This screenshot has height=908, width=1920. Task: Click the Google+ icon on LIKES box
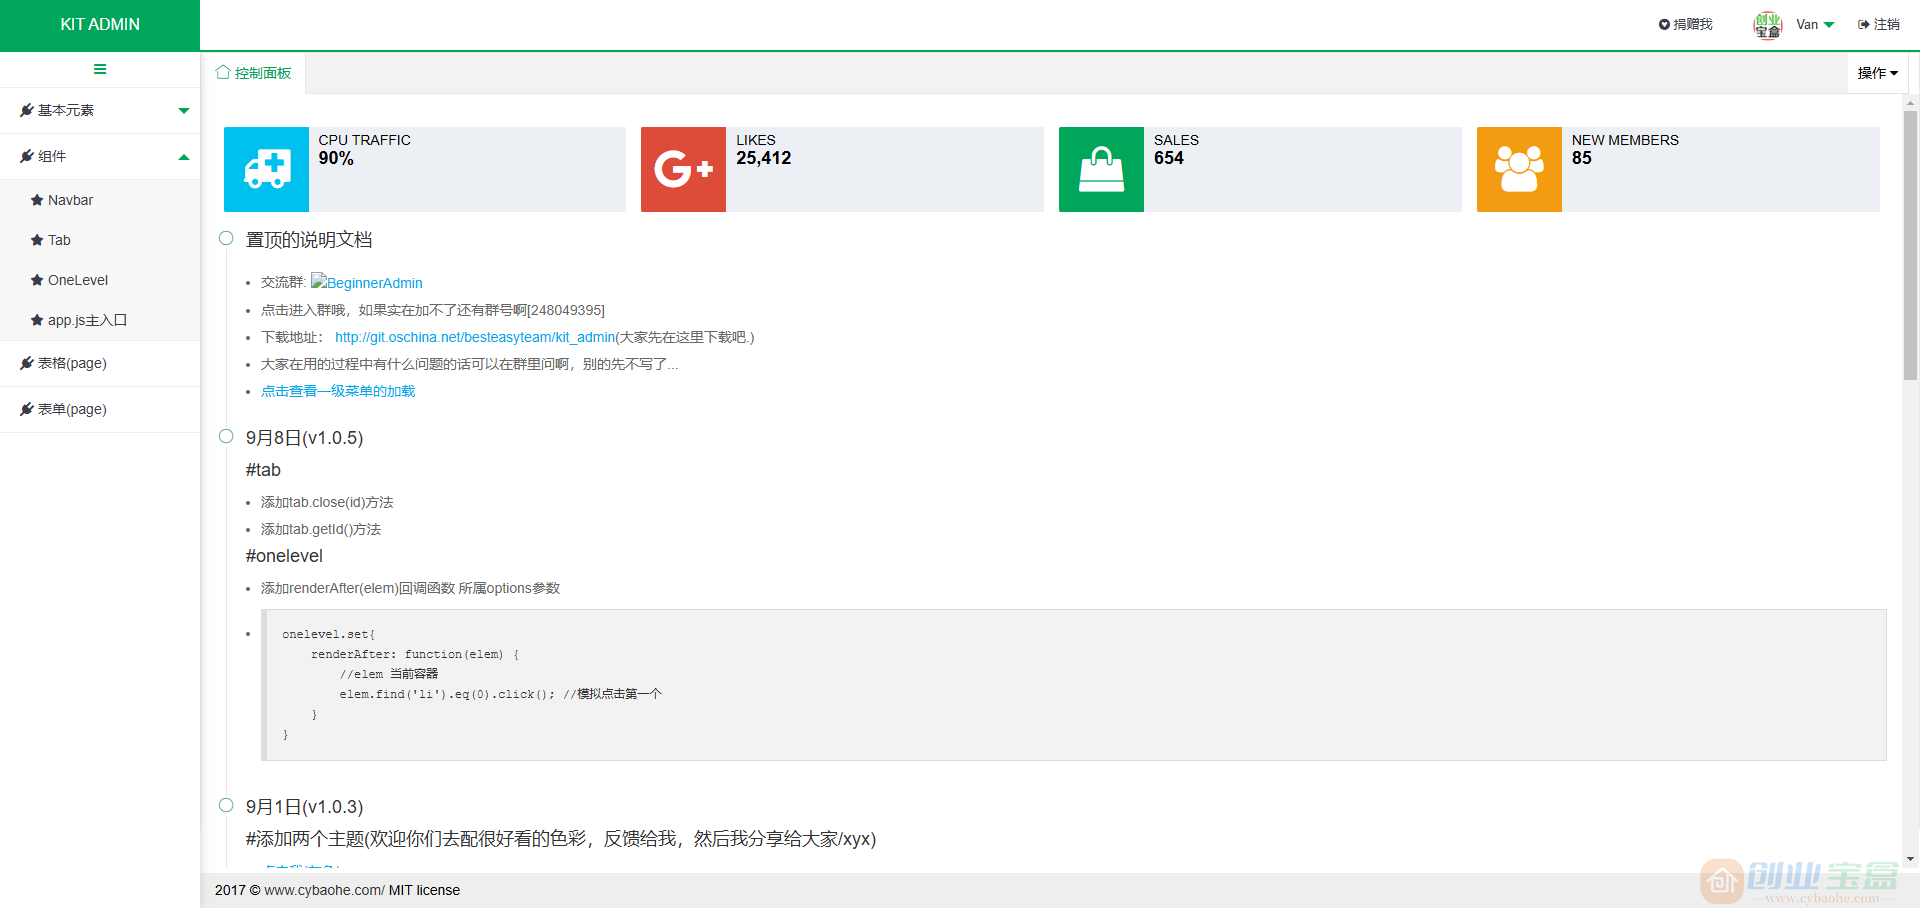pyautogui.click(x=682, y=169)
